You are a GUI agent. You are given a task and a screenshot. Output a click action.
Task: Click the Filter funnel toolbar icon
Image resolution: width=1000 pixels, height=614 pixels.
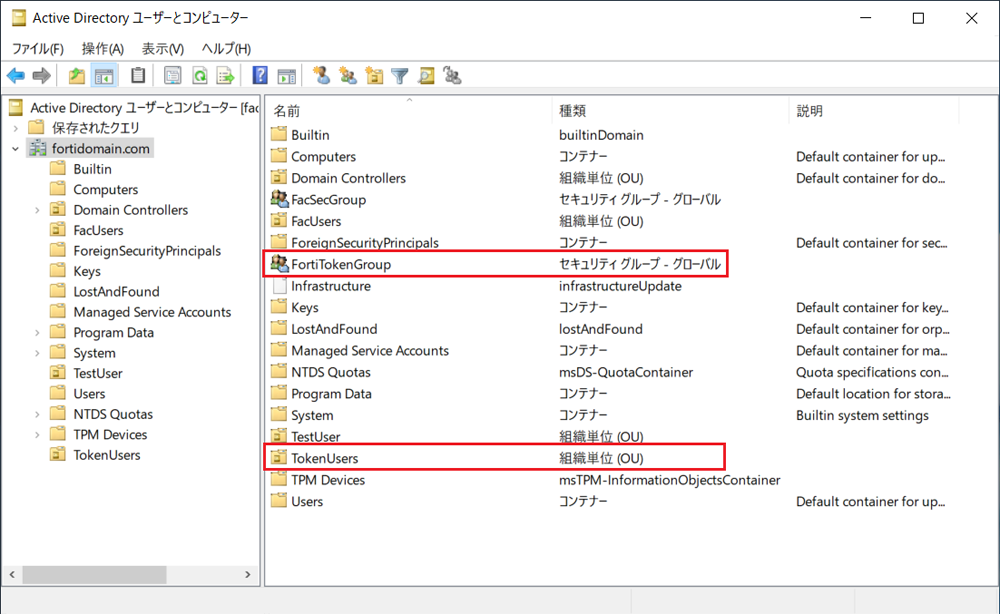click(400, 76)
